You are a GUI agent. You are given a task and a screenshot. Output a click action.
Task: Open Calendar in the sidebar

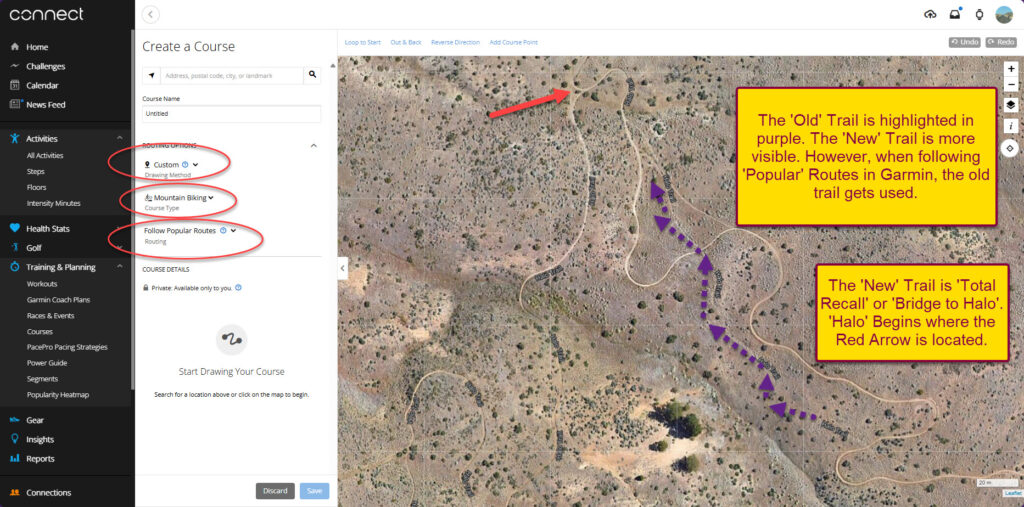[42, 85]
